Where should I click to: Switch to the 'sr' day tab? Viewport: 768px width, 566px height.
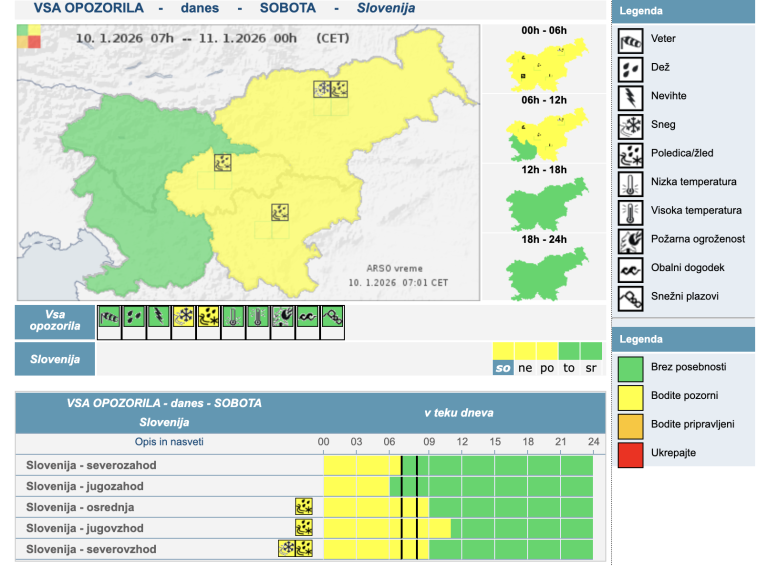coord(591,367)
